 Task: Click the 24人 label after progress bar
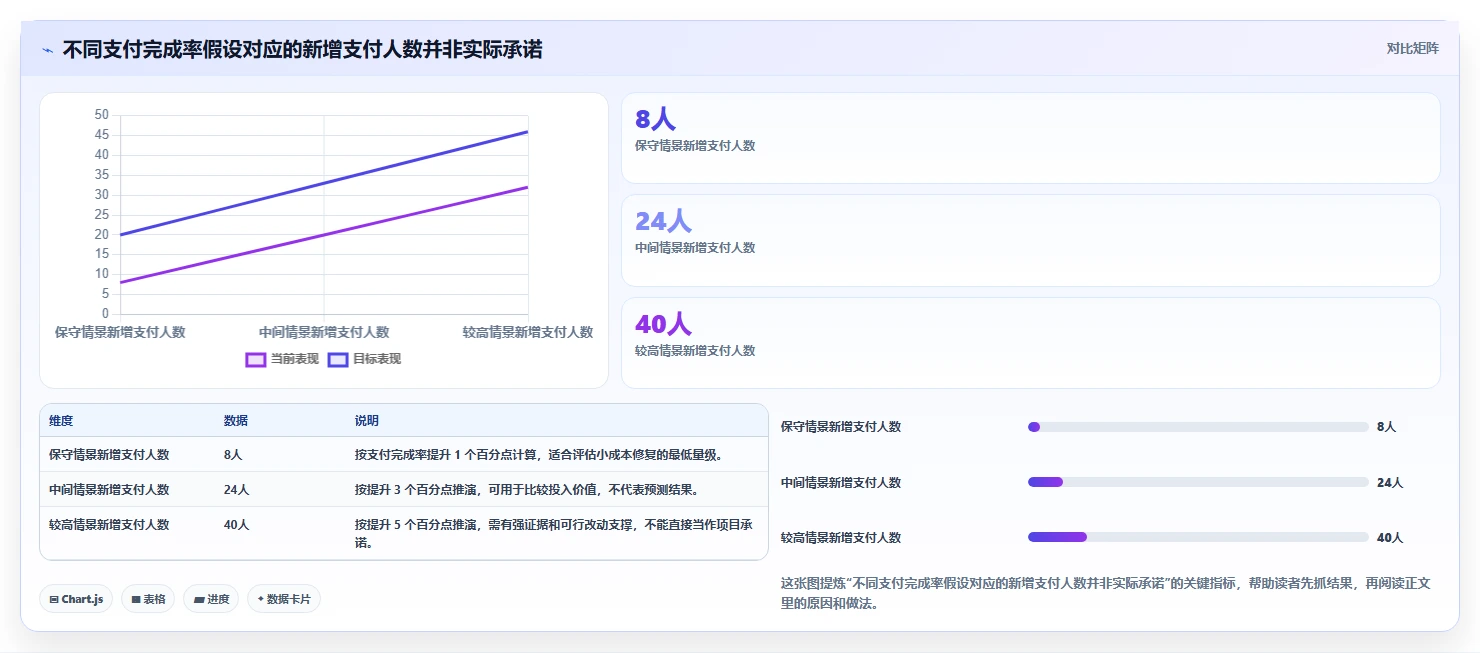(x=1390, y=482)
